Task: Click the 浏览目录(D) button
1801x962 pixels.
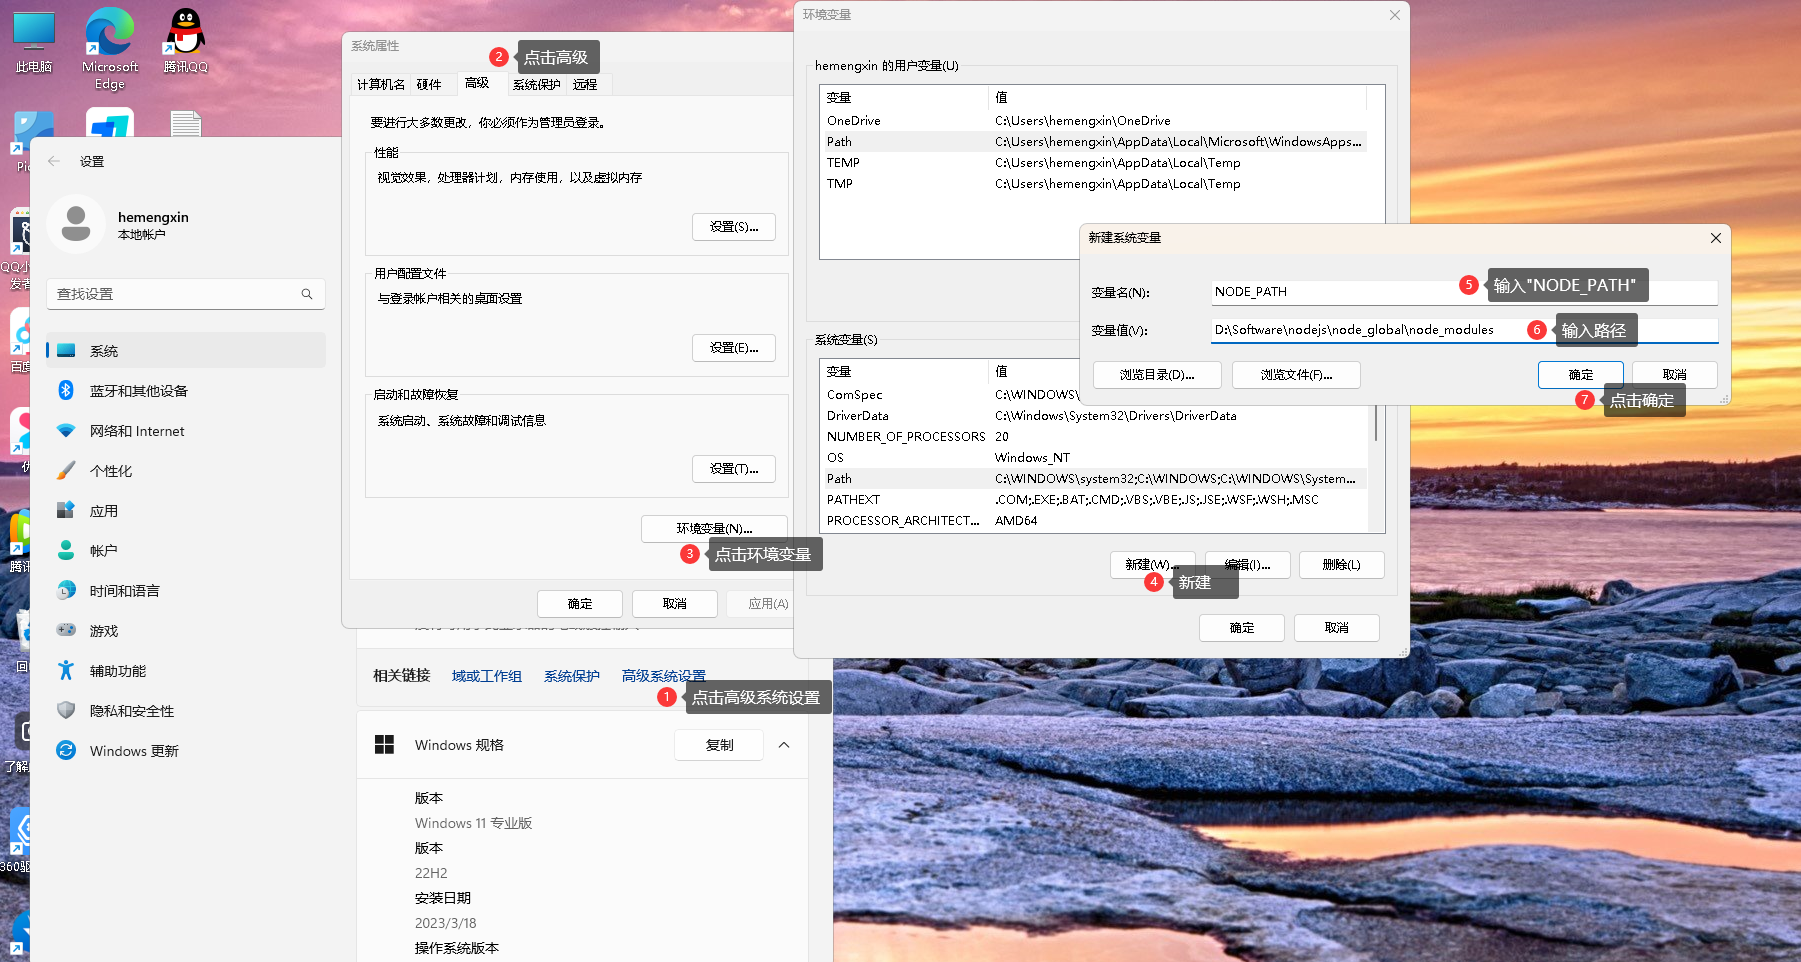Action: [1157, 375]
